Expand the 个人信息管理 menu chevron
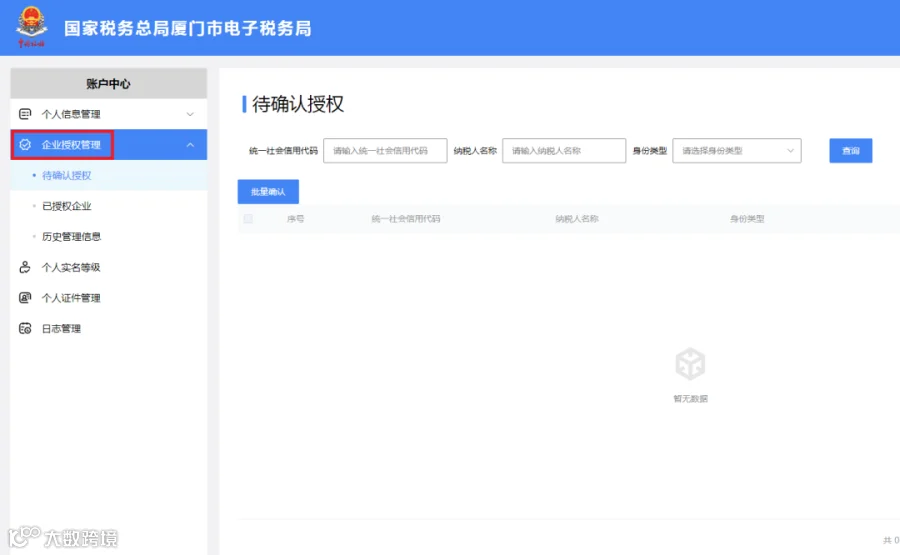 (190, 114)
